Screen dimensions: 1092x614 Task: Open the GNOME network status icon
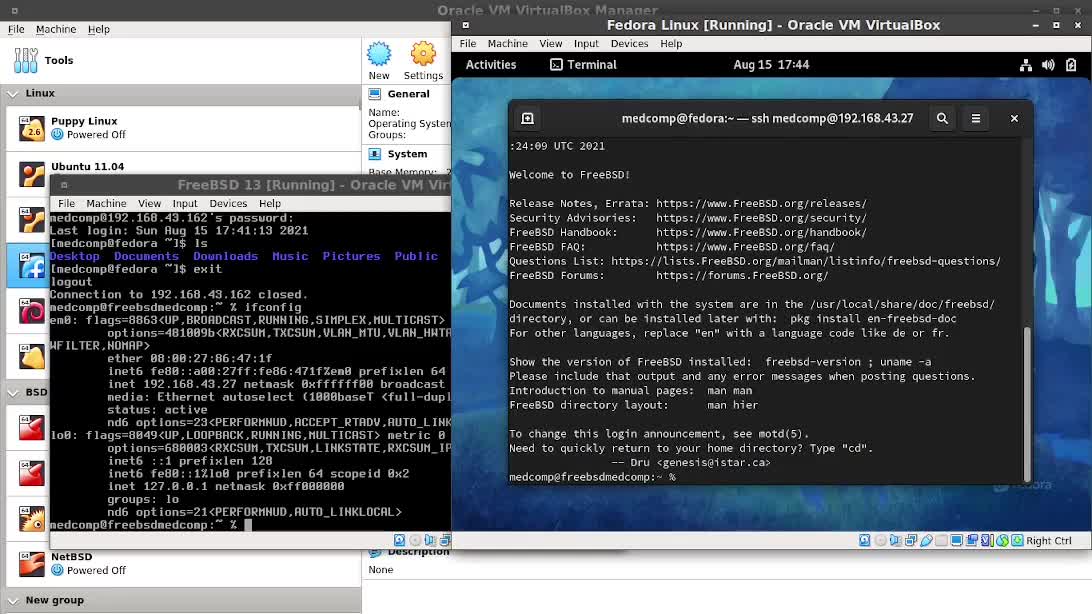[1026, 65]
